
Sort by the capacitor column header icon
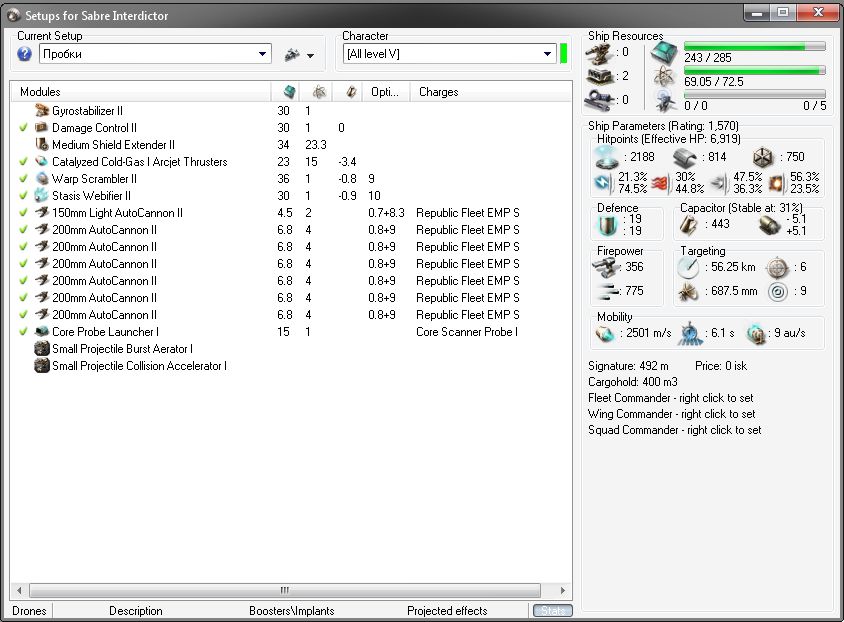(348, 92)
